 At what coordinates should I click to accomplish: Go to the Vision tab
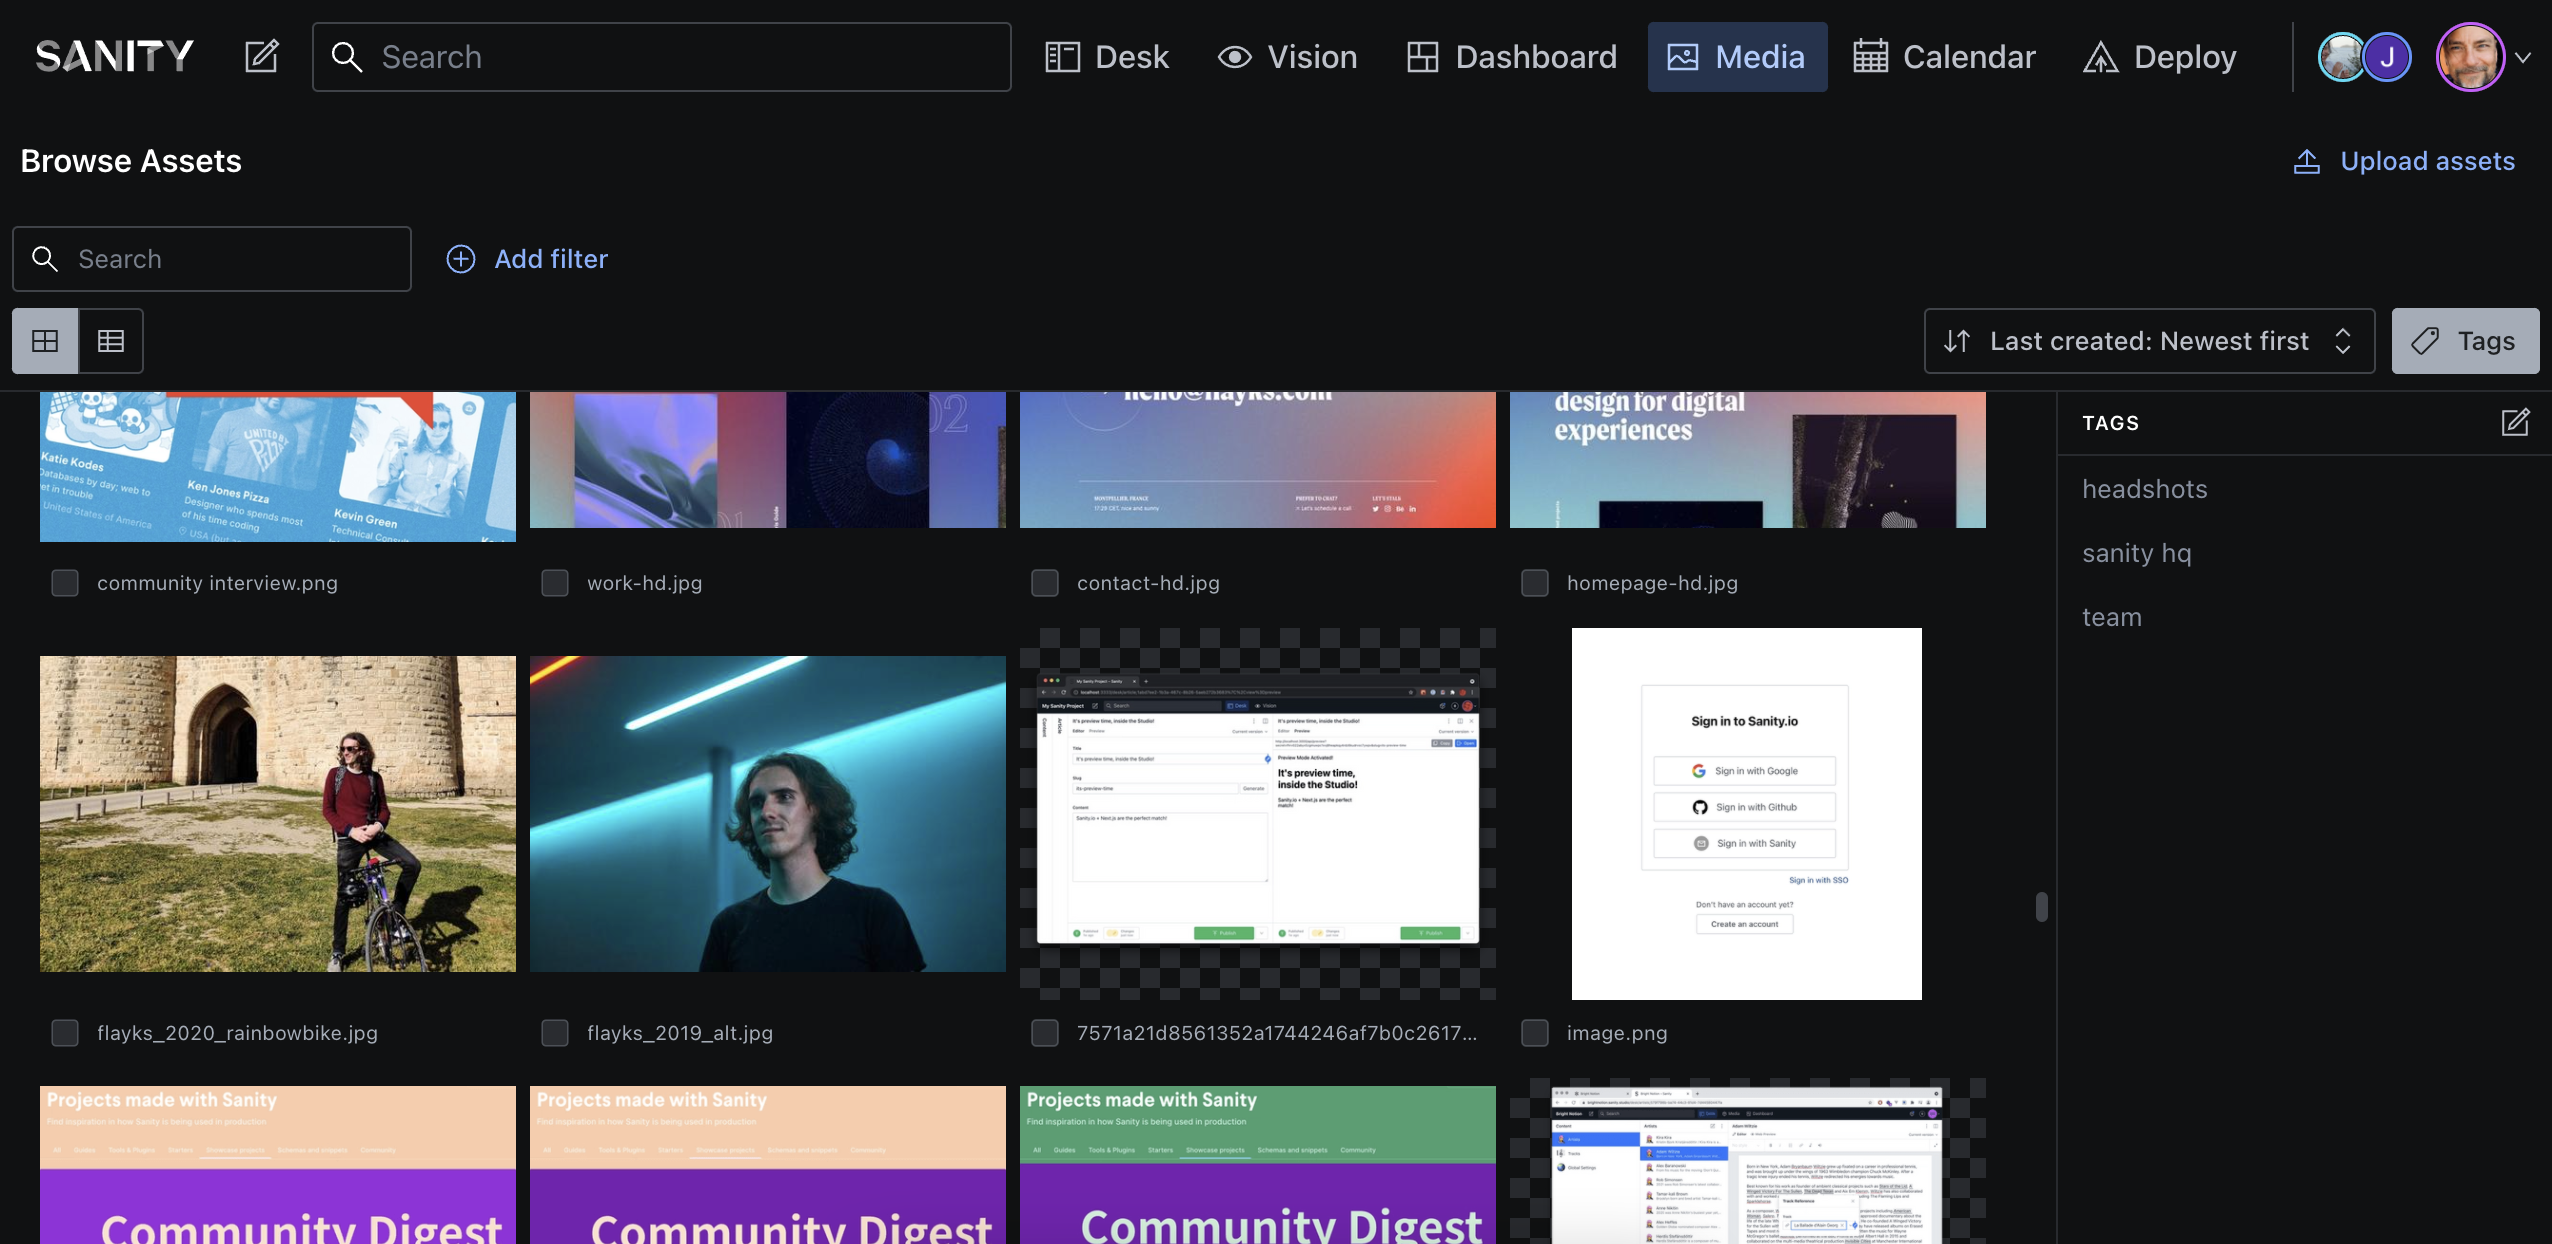1287,57
